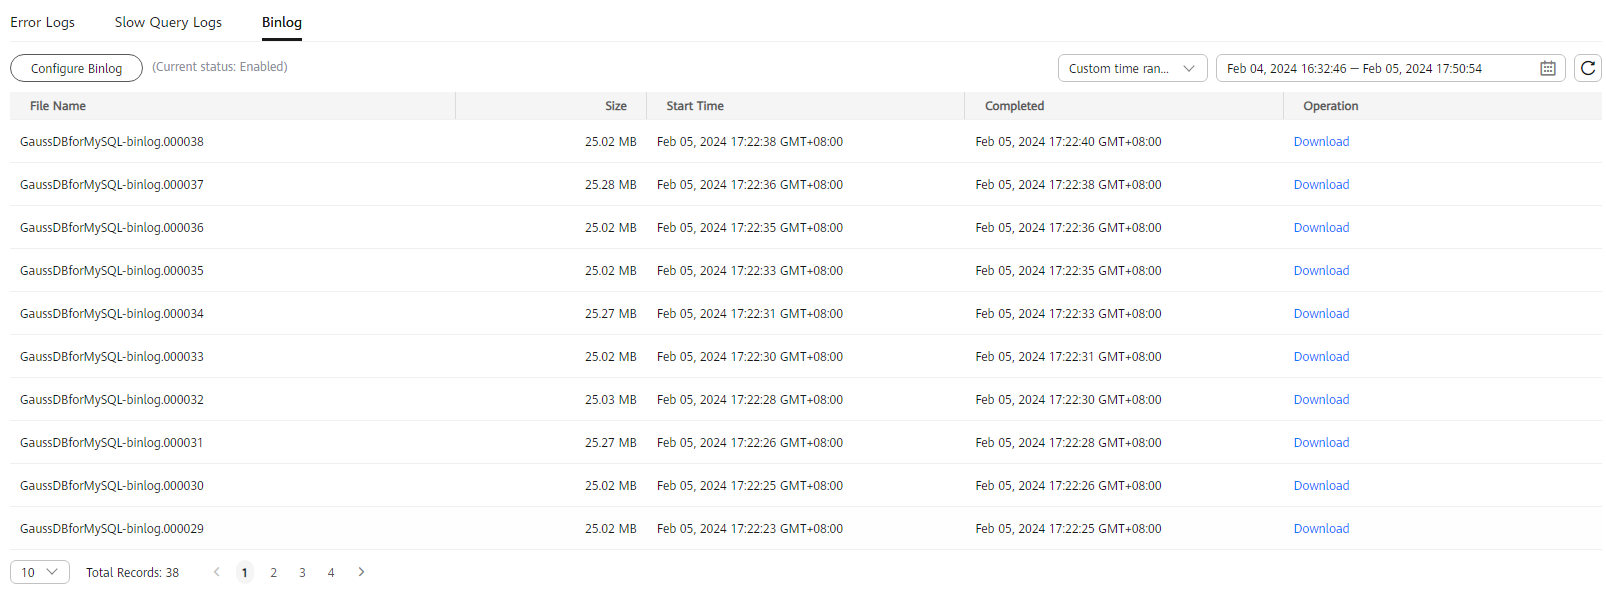The width and height of the screenshot is (1606, 606).
Task: Click completed time 17:22:40 of binlog.000038
Action: 1068,142
